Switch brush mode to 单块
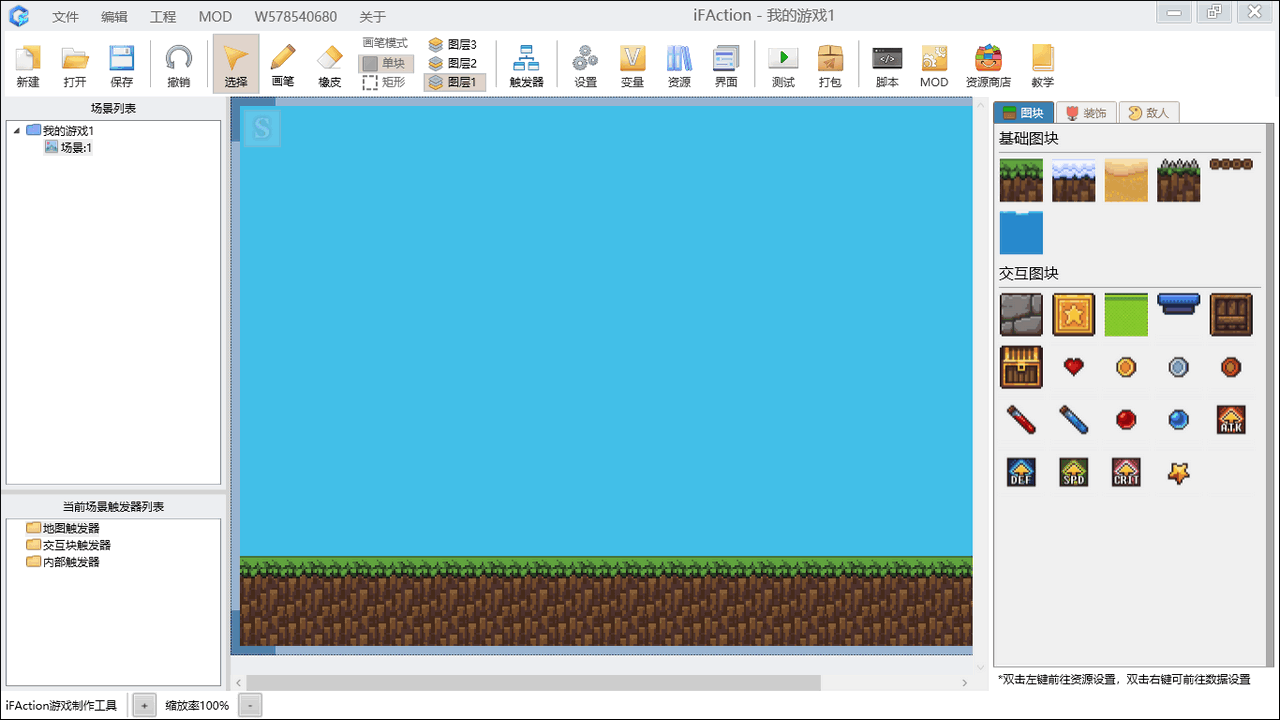This screenshot has width=1280, height=720. pos(385,63)
